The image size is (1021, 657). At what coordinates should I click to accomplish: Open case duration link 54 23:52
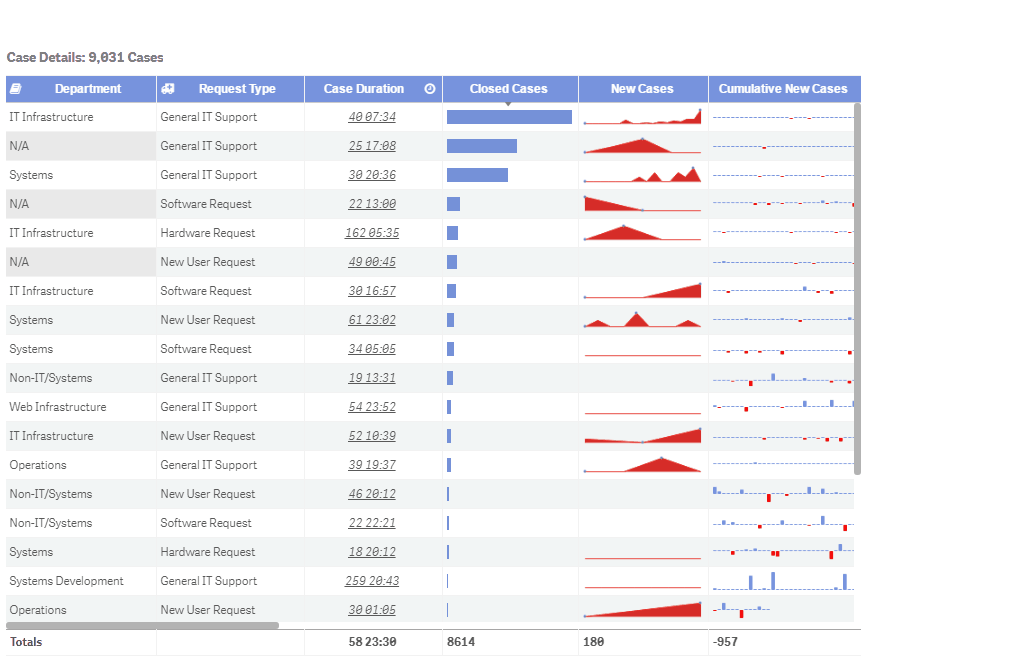pos(372,407)
